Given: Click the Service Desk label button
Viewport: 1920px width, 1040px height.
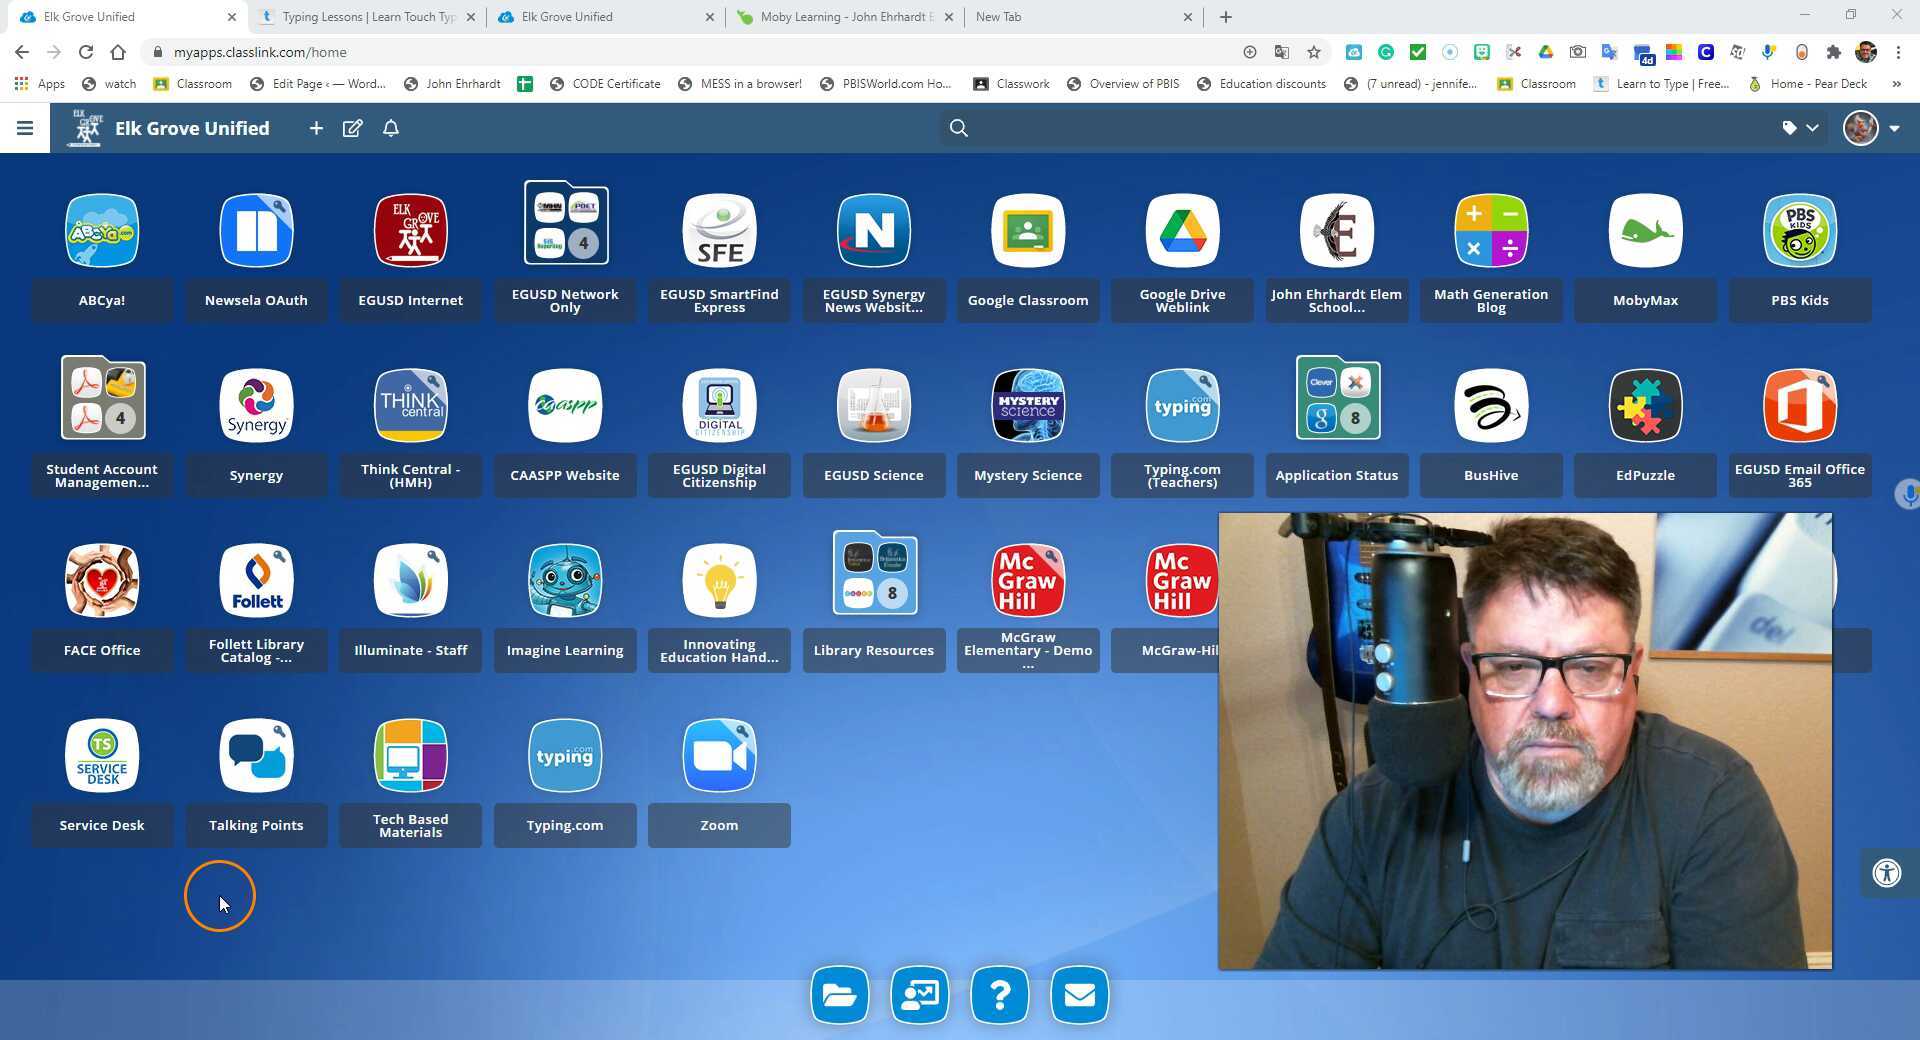Looking at the screenshot, I should tap(102, 826).
